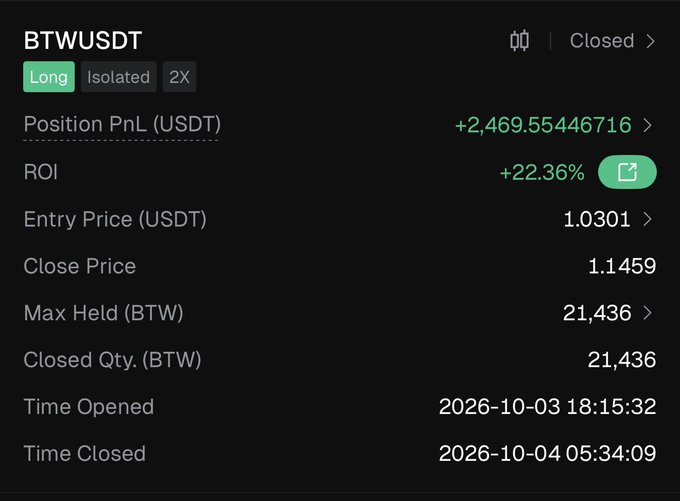Select the Isolated margin tag
680x501 pixels.
(x=118, y=77)
